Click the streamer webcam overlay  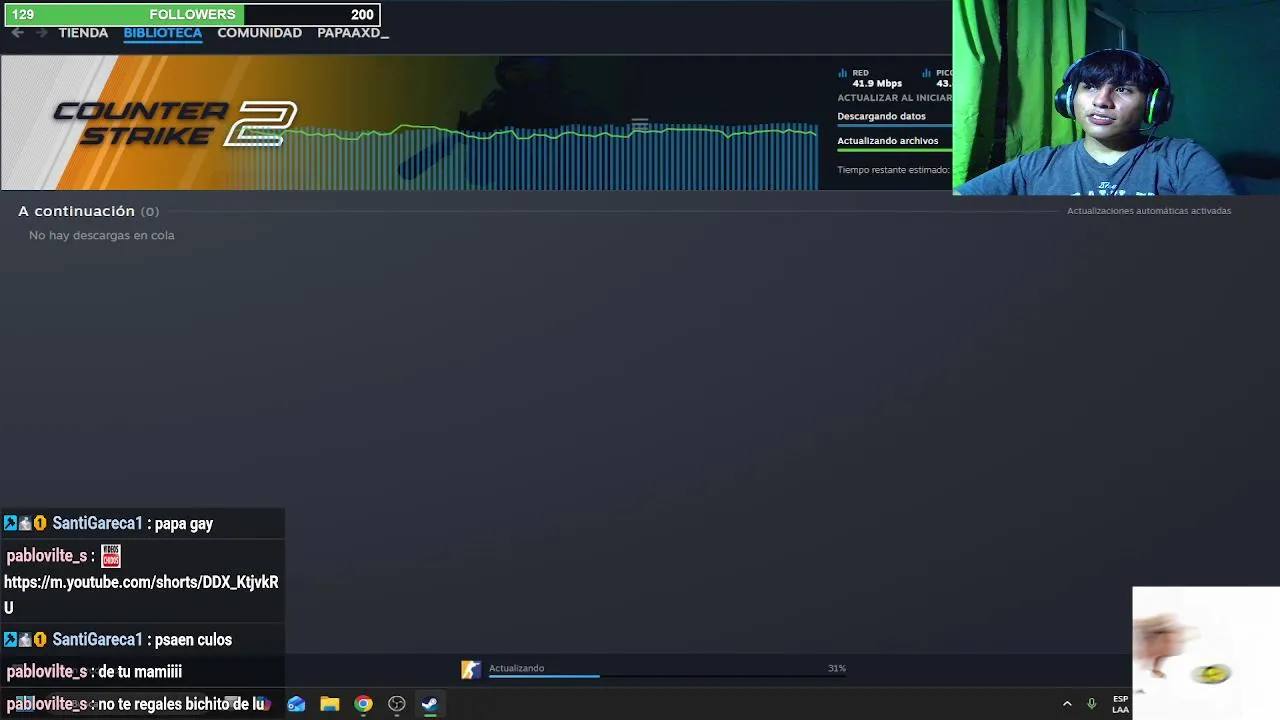[1116, 97]
